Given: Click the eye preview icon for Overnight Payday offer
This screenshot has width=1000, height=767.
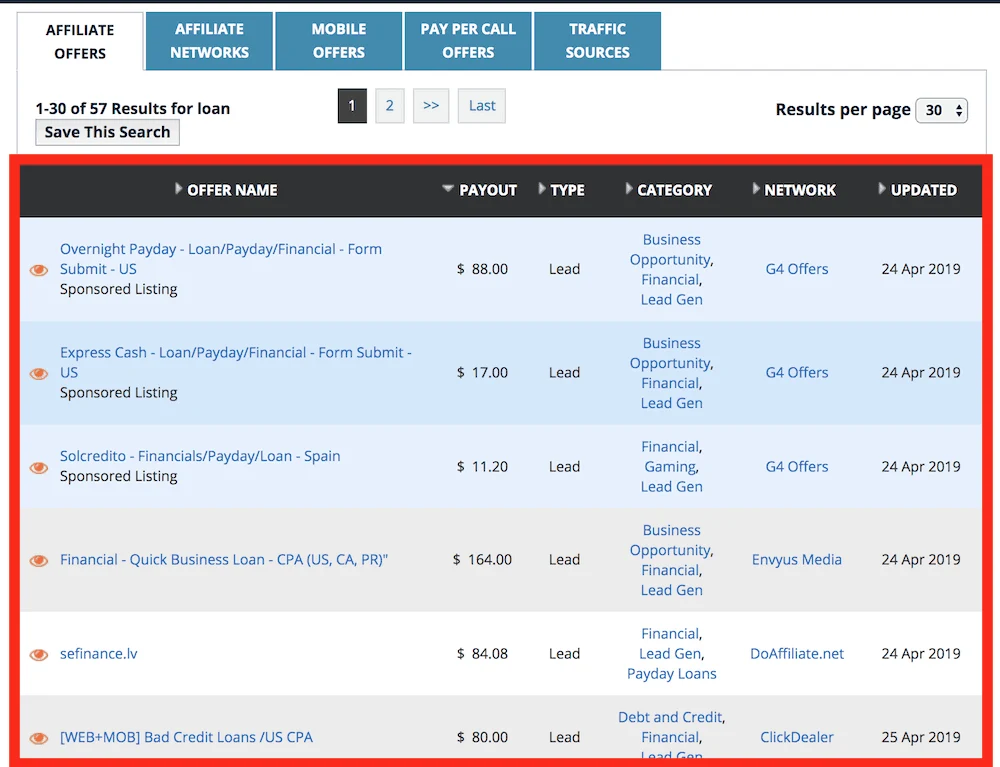Looking at the screenshot, I should point(38,269).
